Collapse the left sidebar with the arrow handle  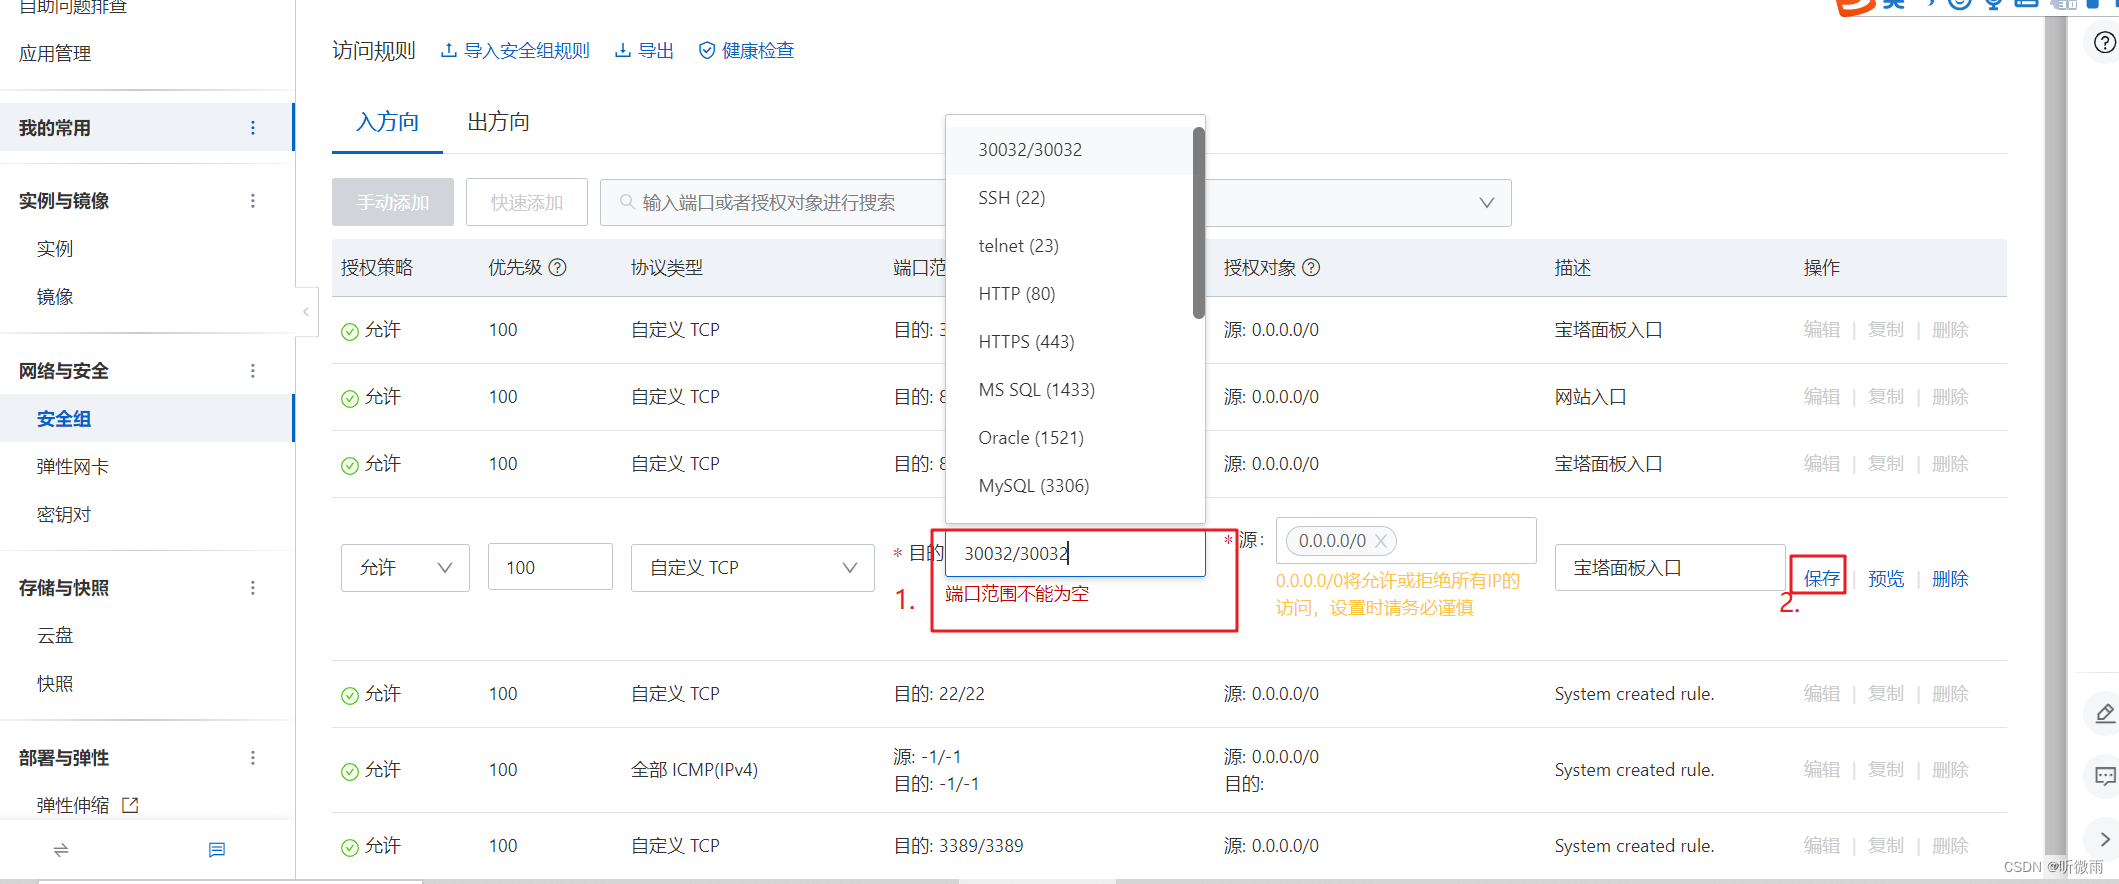click(x=306, y=312)
